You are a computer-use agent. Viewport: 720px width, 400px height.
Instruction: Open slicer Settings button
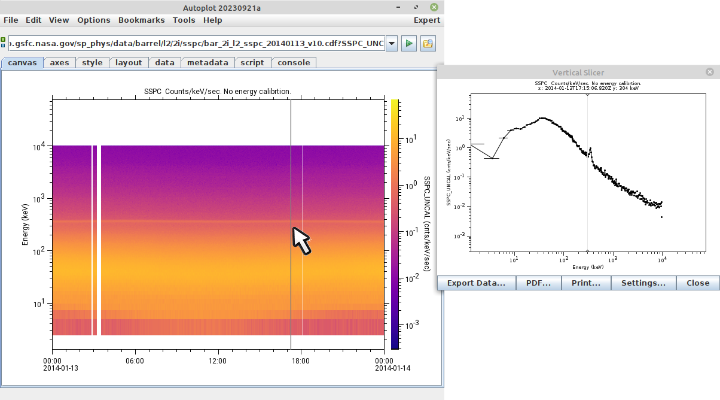[x=643, y=283]
